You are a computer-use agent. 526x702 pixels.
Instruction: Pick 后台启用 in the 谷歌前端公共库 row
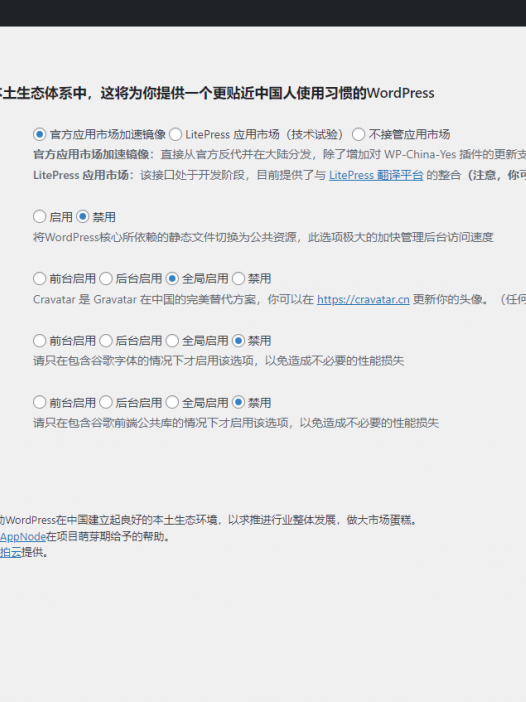click(106, 402)
